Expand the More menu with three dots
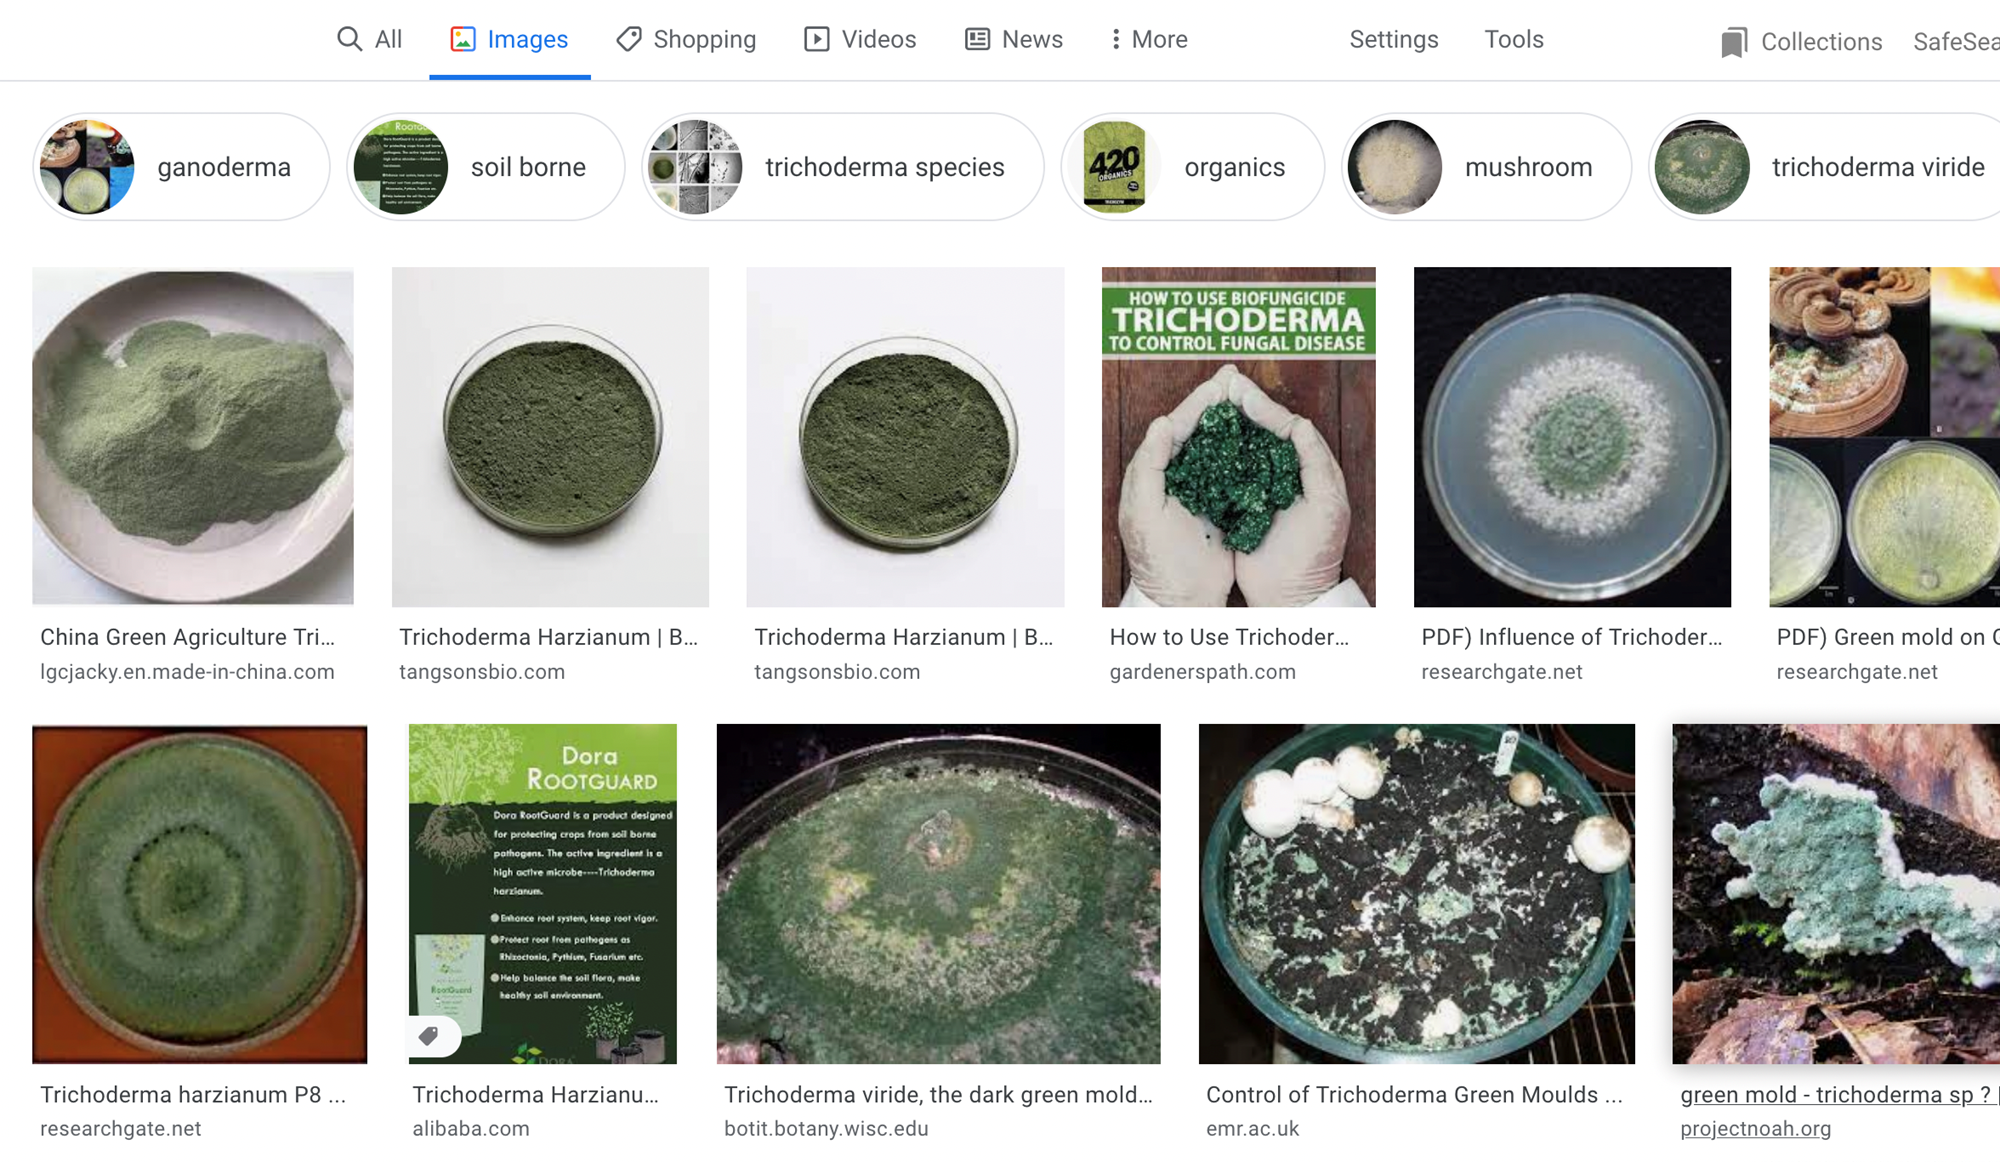This screenshot has height=1162, width=2000. click(1149, 40)
